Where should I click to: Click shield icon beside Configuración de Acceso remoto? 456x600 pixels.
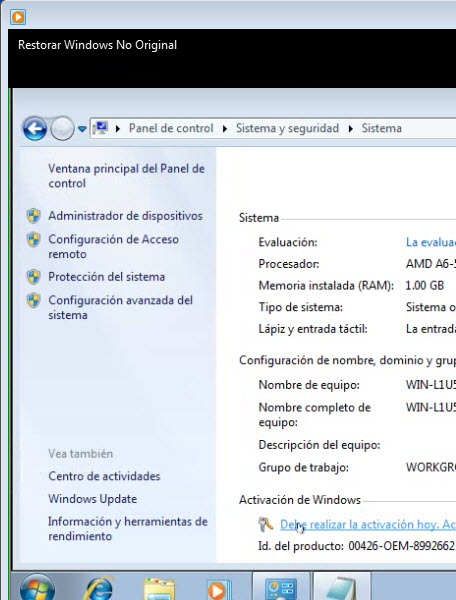point(34,240)
